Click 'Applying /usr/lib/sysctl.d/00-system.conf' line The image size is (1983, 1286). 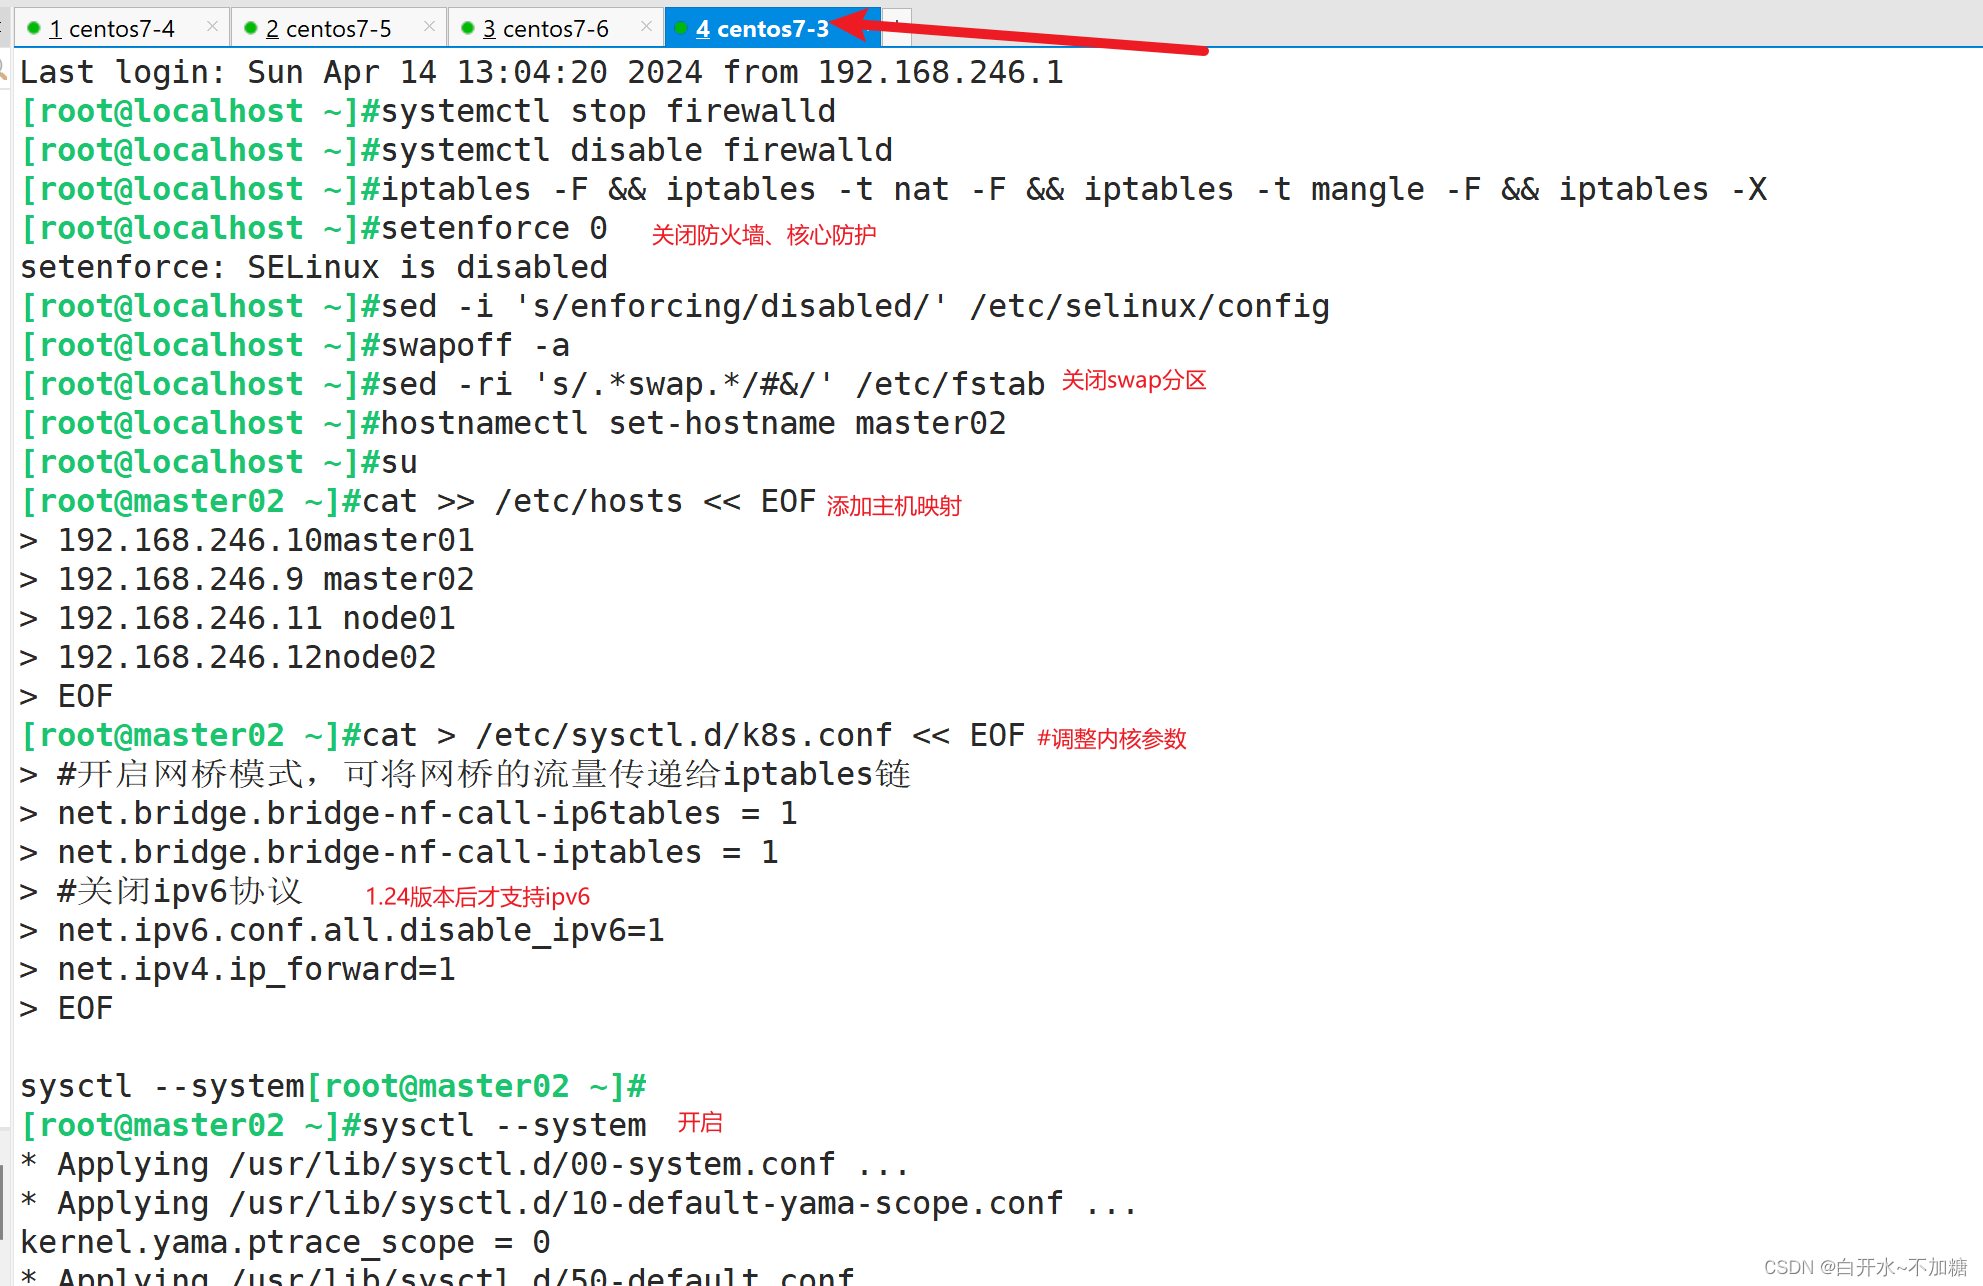point(465,1164)
